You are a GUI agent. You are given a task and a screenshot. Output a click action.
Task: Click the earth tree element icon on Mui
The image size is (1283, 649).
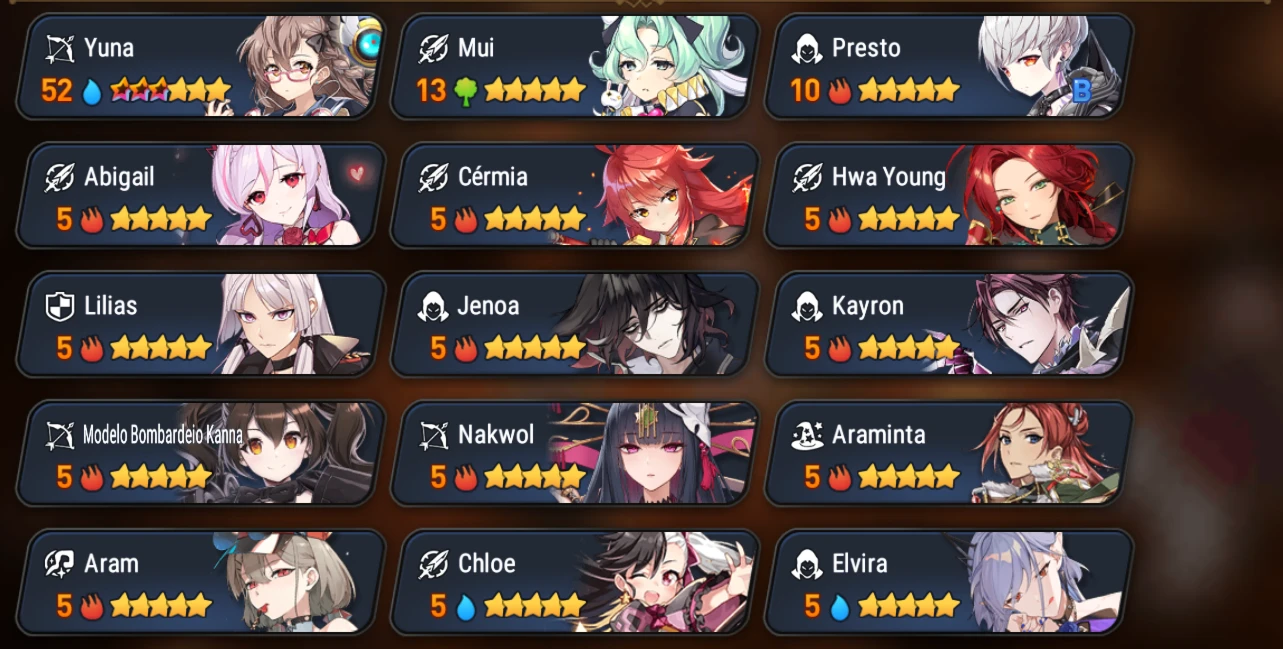click(465, 91)
